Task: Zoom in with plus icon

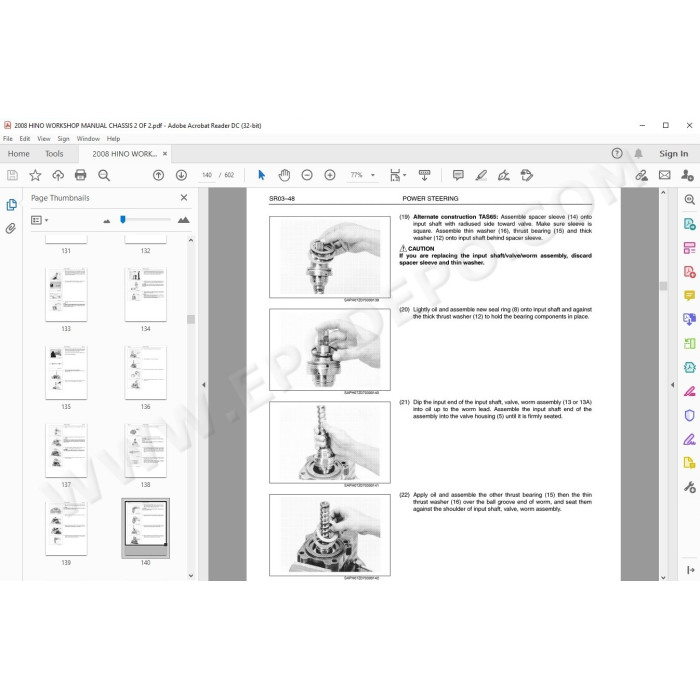Action: tap(330, 175)
